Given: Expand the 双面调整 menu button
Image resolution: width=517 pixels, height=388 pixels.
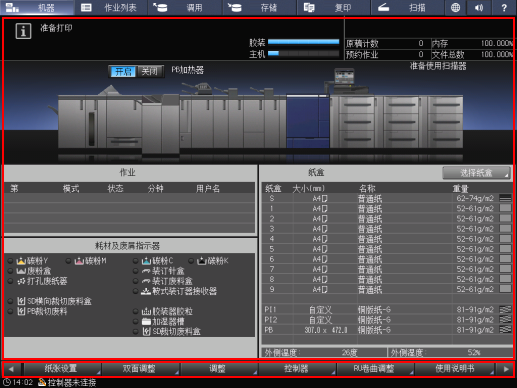Looking at the screenshot, I should 140,369.
